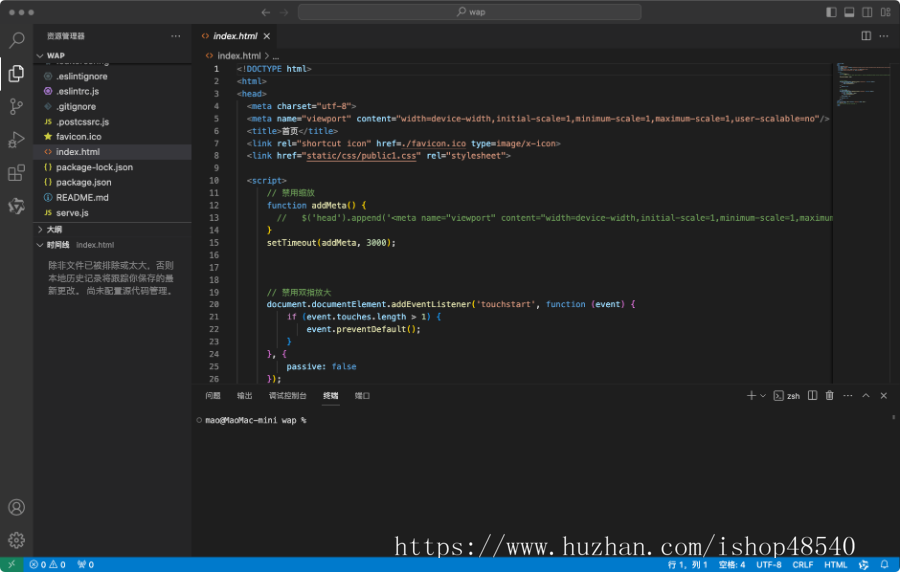Viewport: 900px width, 572px height.
Task: Toggle the secondary sidebar layout button
Action: point(866,12)
